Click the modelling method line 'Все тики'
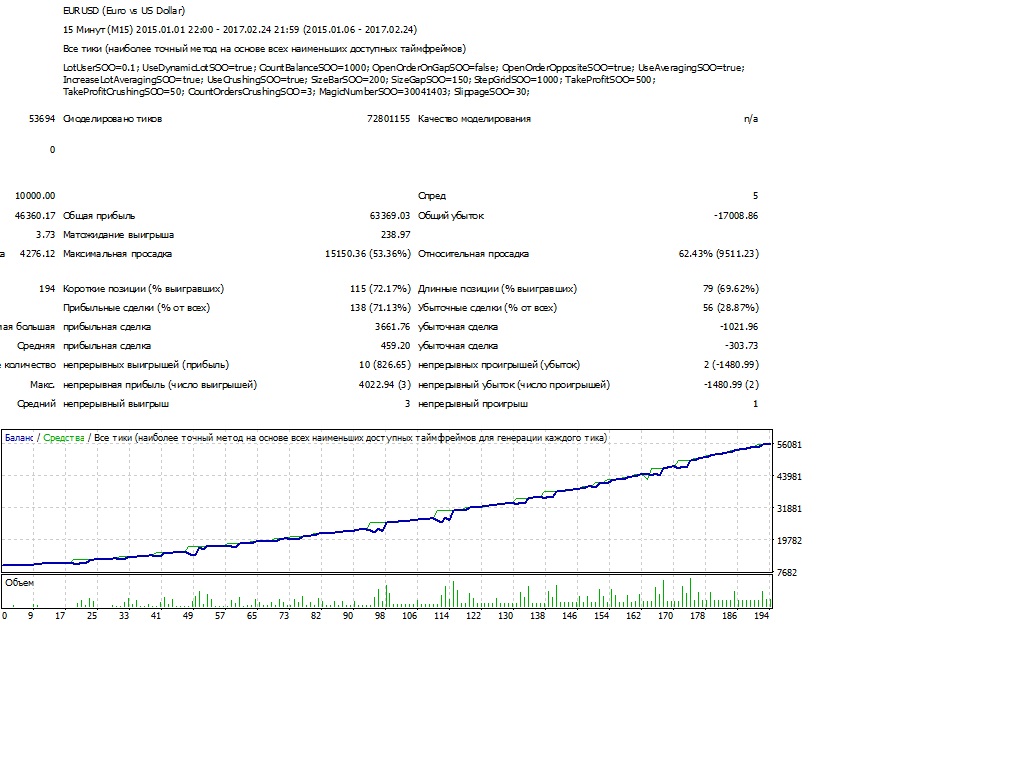This screenshot has height=768, width=1024. click(264, 48)
